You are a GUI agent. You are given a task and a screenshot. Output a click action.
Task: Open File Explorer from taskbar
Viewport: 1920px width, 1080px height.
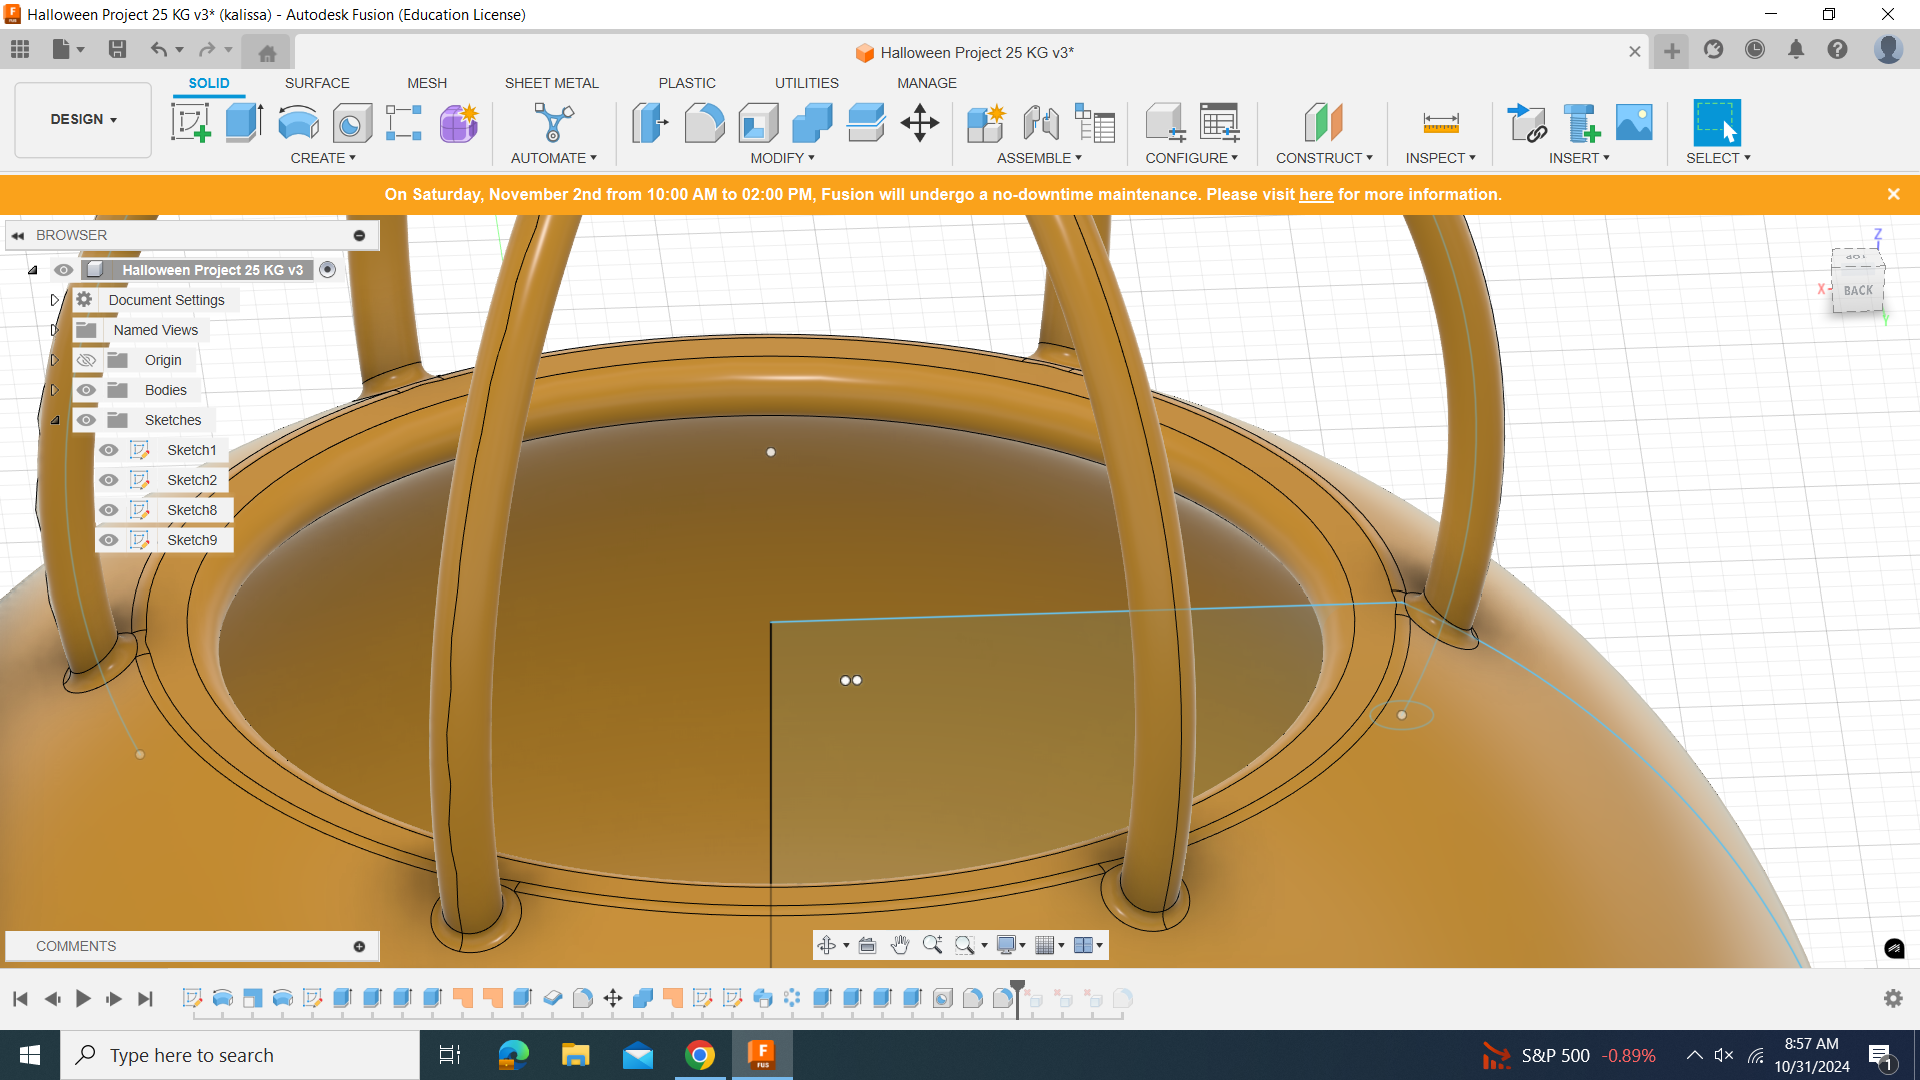575,1055
